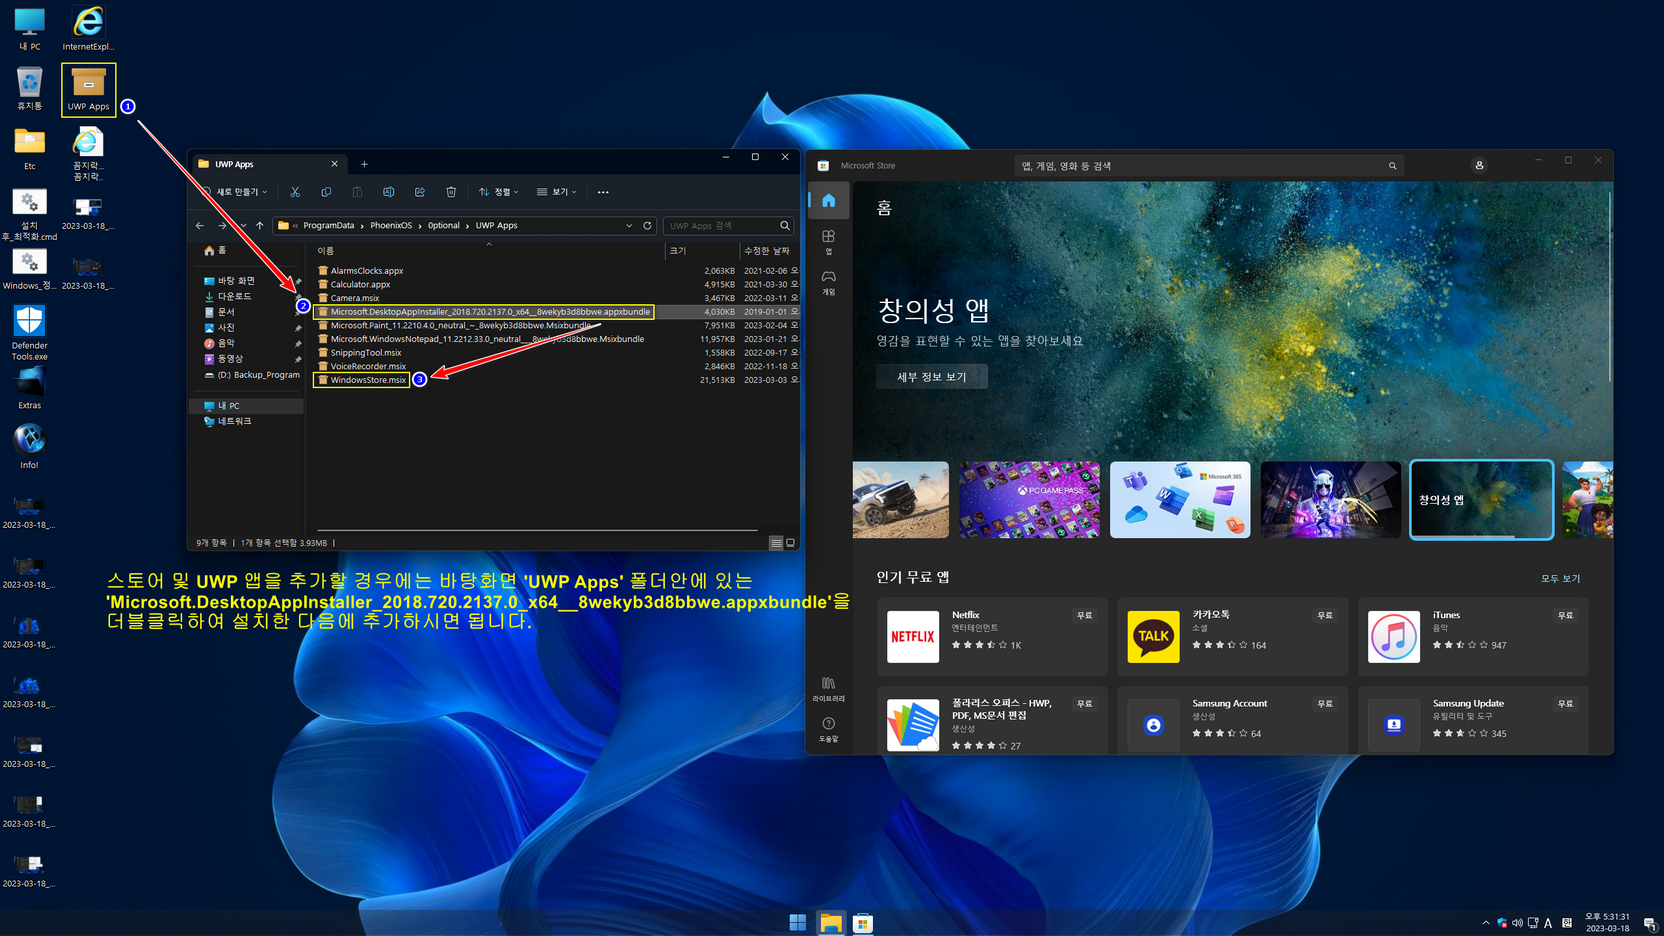Image resolution: width=1664 pixels, height=936 pixels.
Task: Select the UWP Apps folder icon on desktop
Action: pyautogui.click(x=88, y=89)
